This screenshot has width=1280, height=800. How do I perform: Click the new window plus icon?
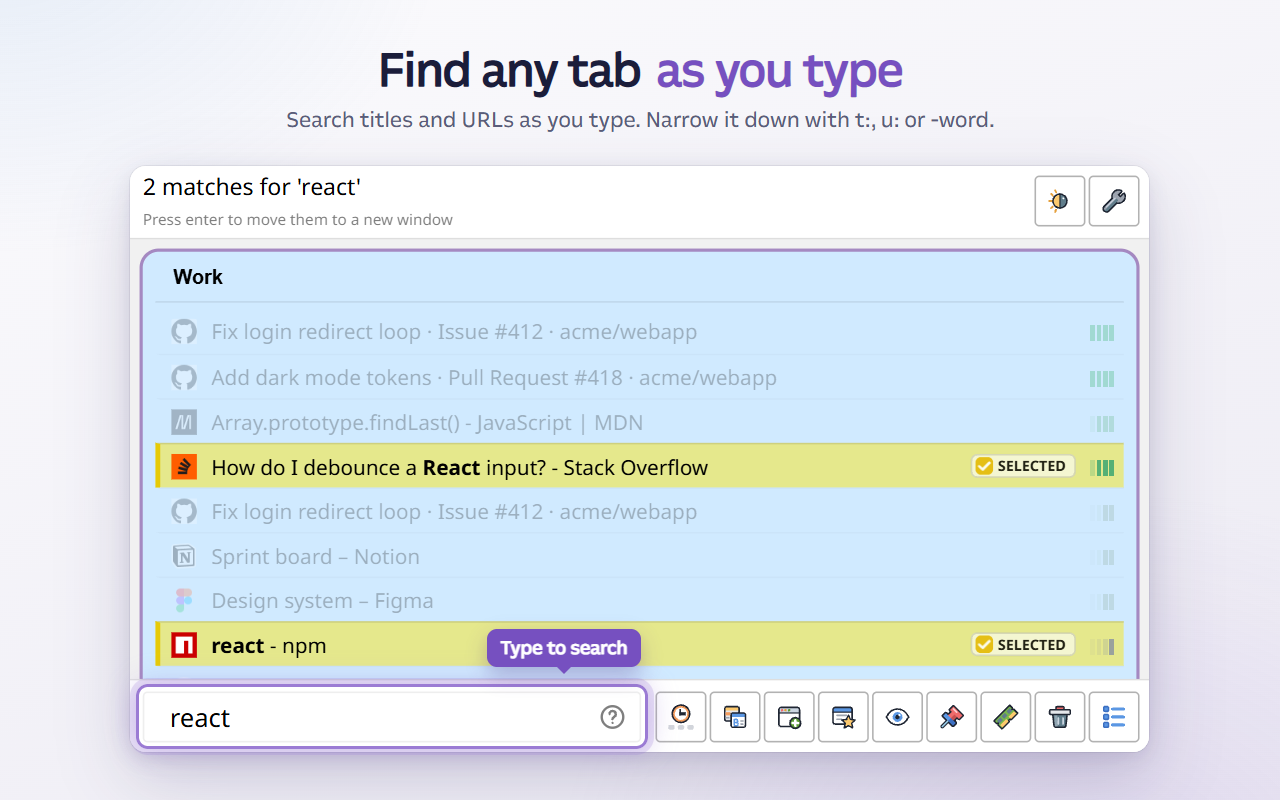[789, 717]
